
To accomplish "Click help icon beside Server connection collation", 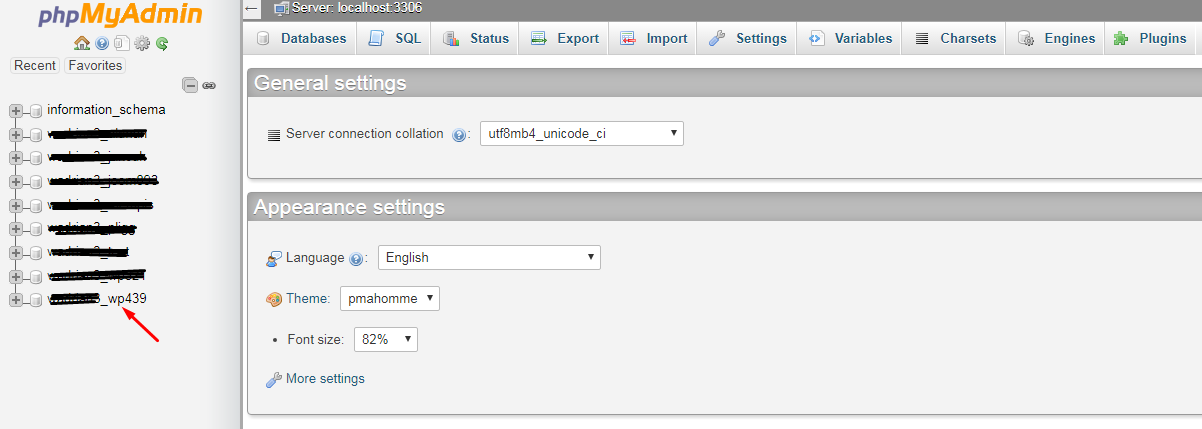I will (459, 135).
